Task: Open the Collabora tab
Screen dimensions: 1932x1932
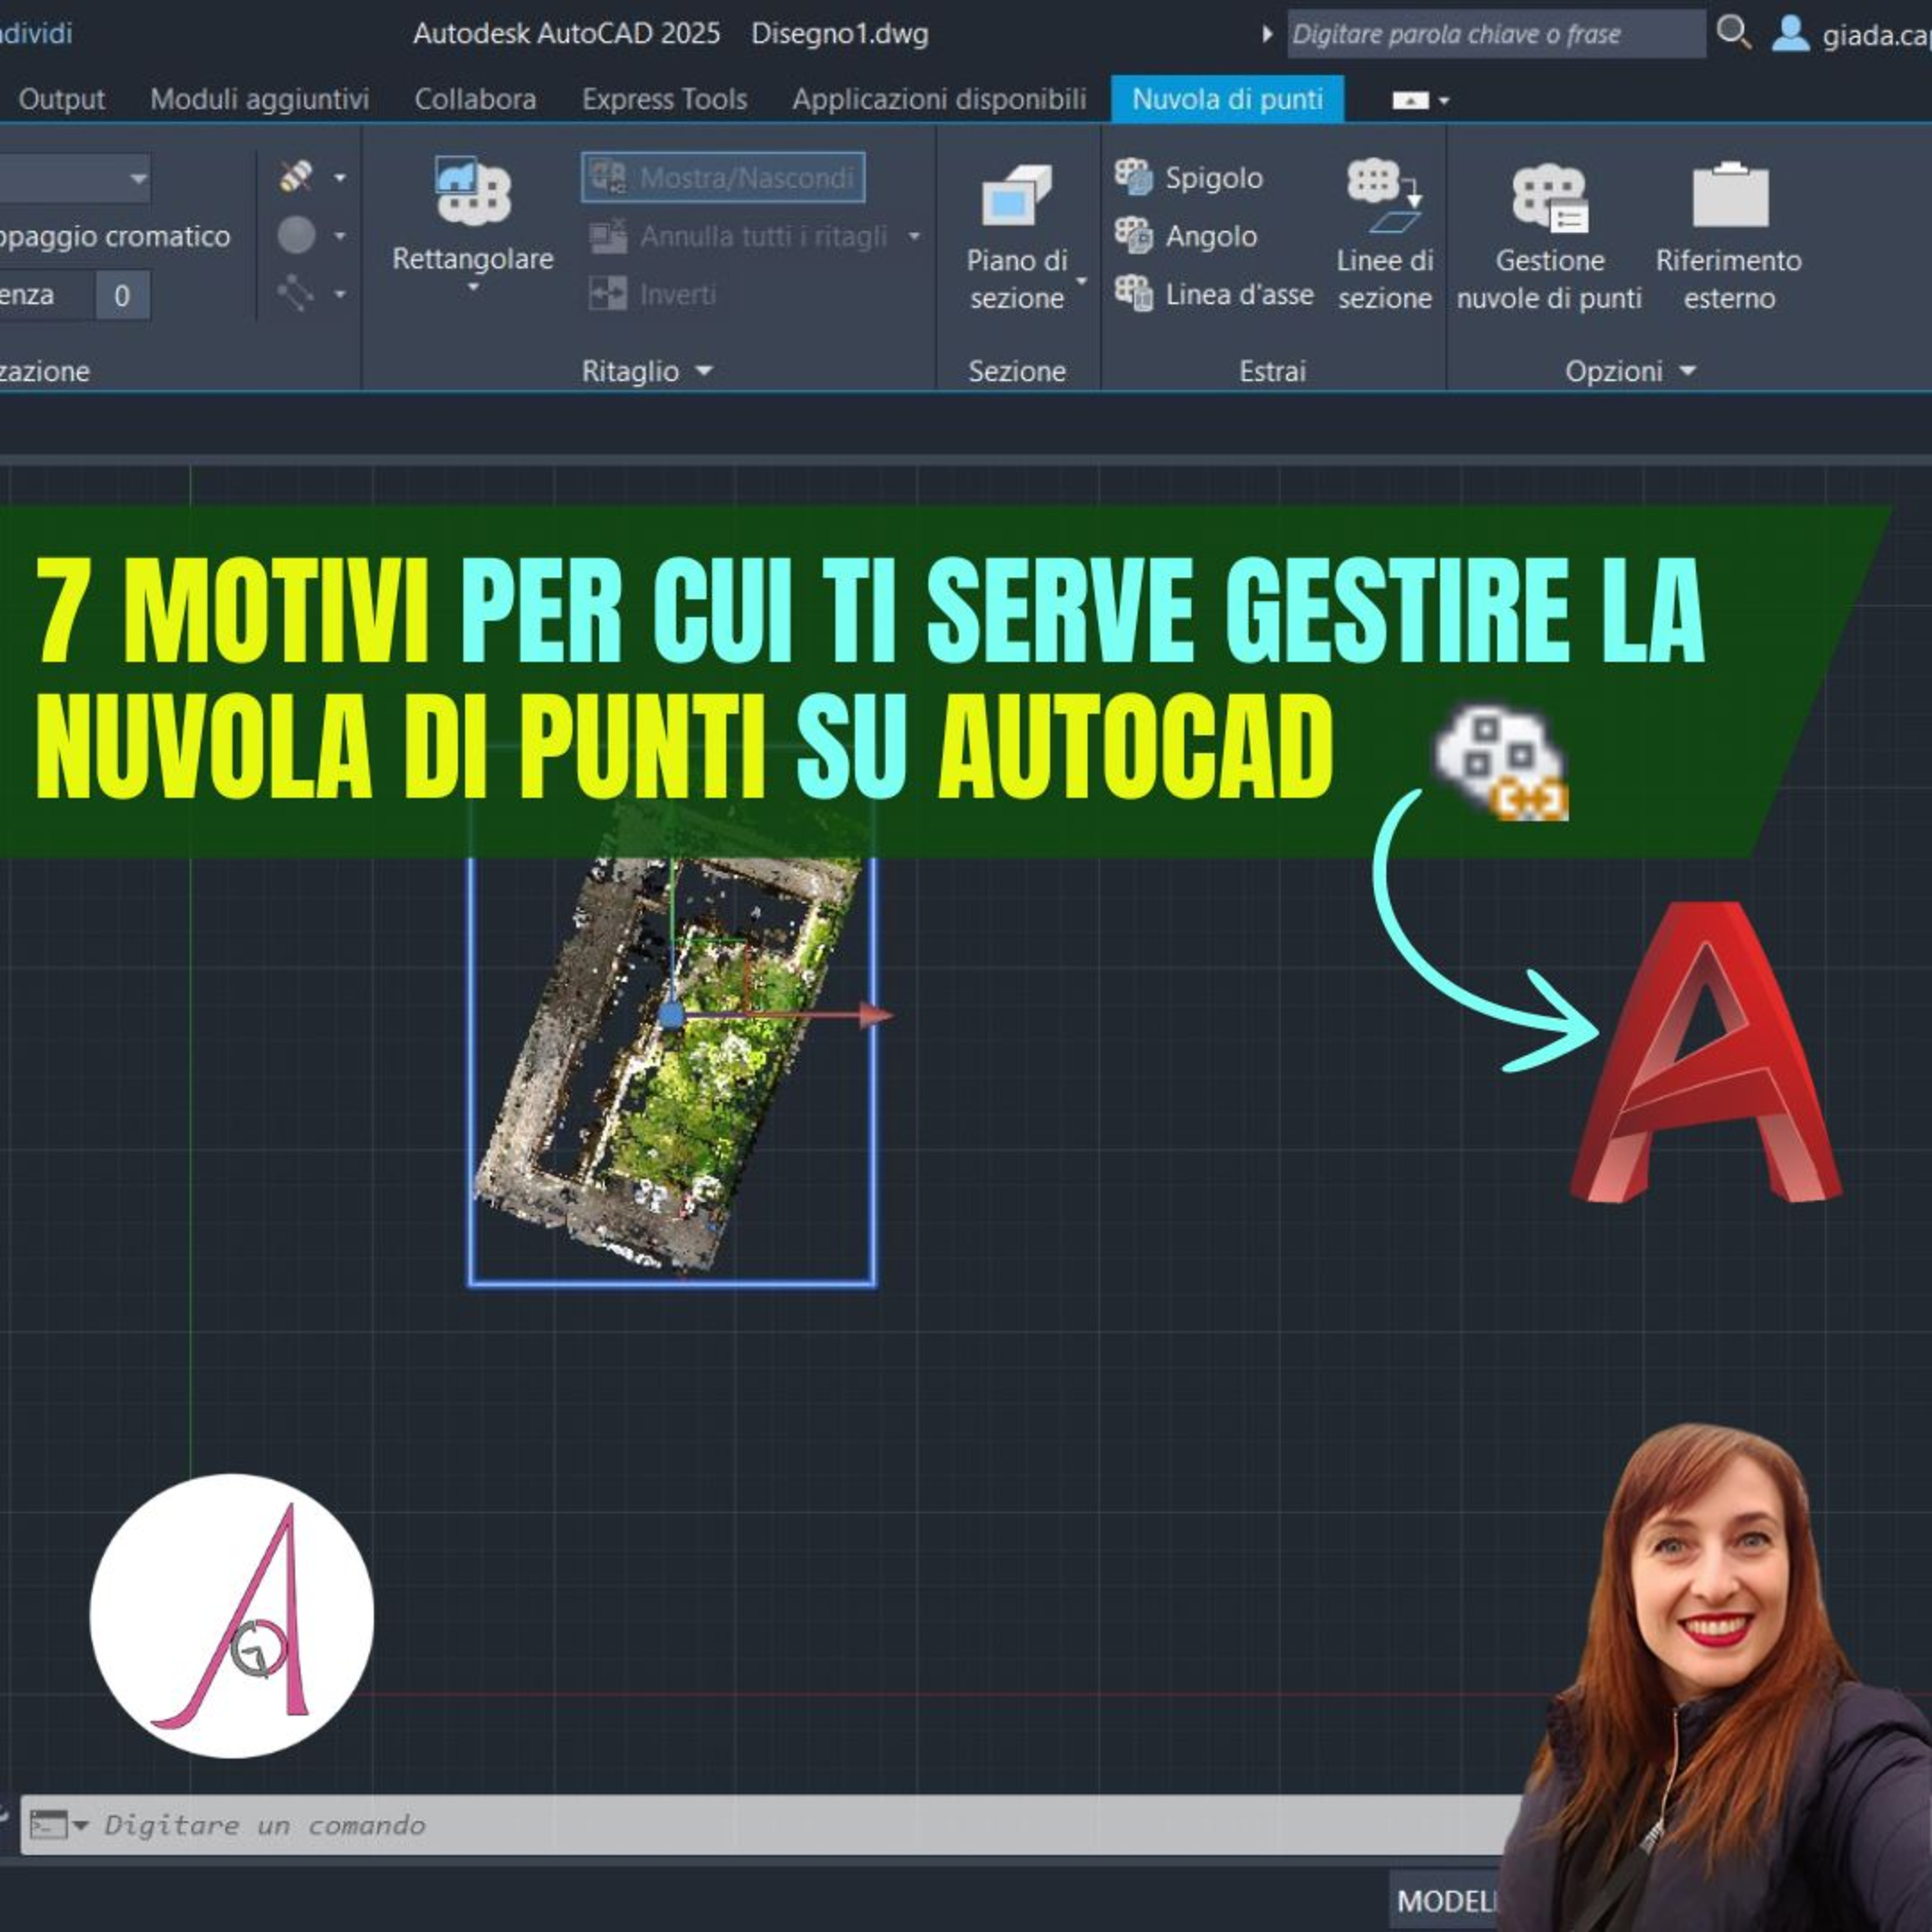Action: (475, 99)
